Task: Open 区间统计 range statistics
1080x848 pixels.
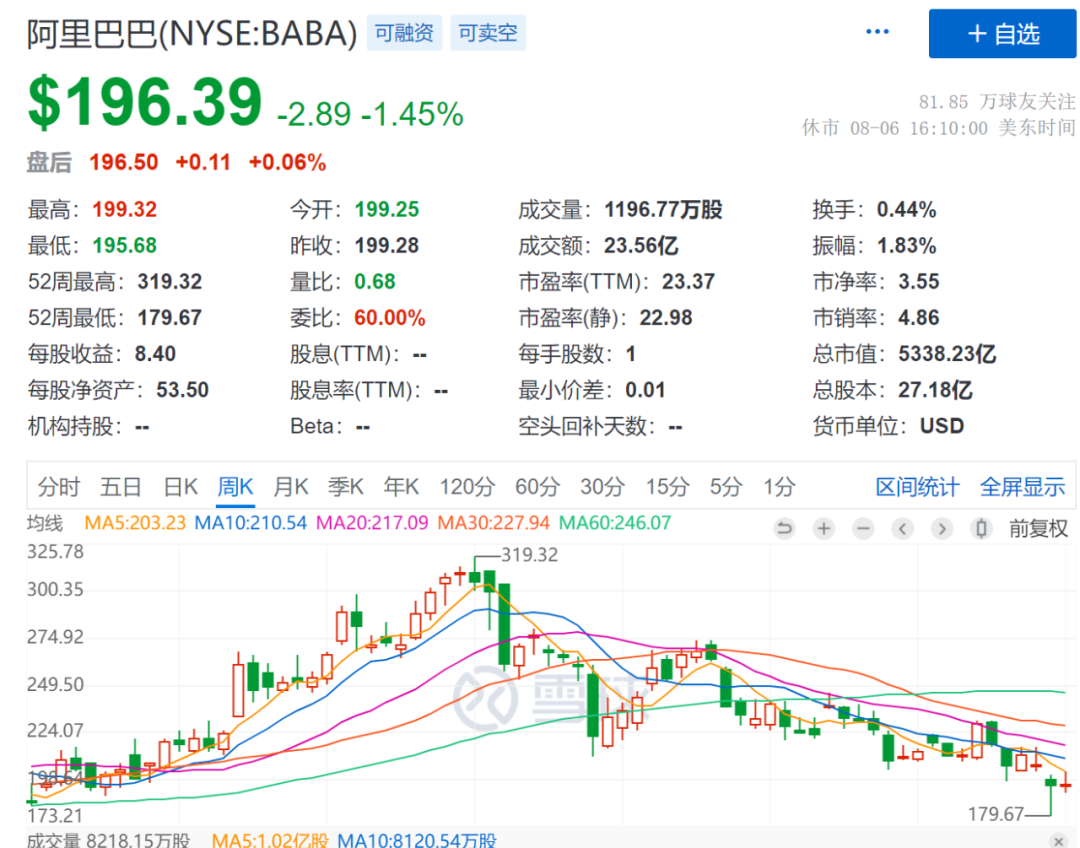Action: pyautogui.click(x=917, y=486)
